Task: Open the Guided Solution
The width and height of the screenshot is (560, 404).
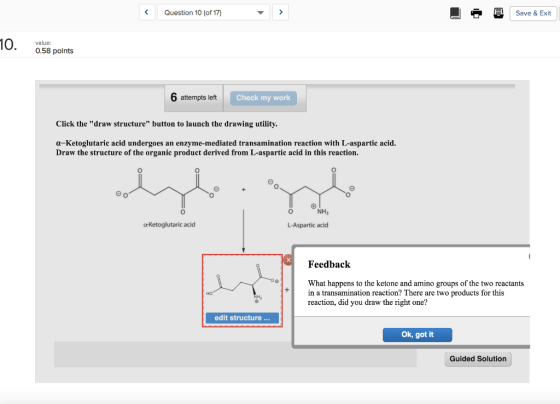Action: [478, 359]
